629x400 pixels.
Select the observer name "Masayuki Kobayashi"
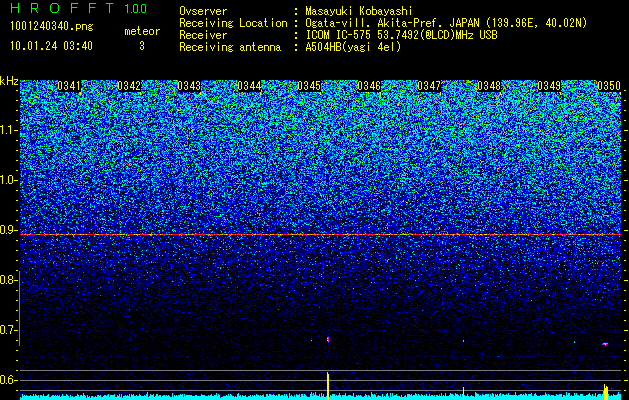coord(359,11)
